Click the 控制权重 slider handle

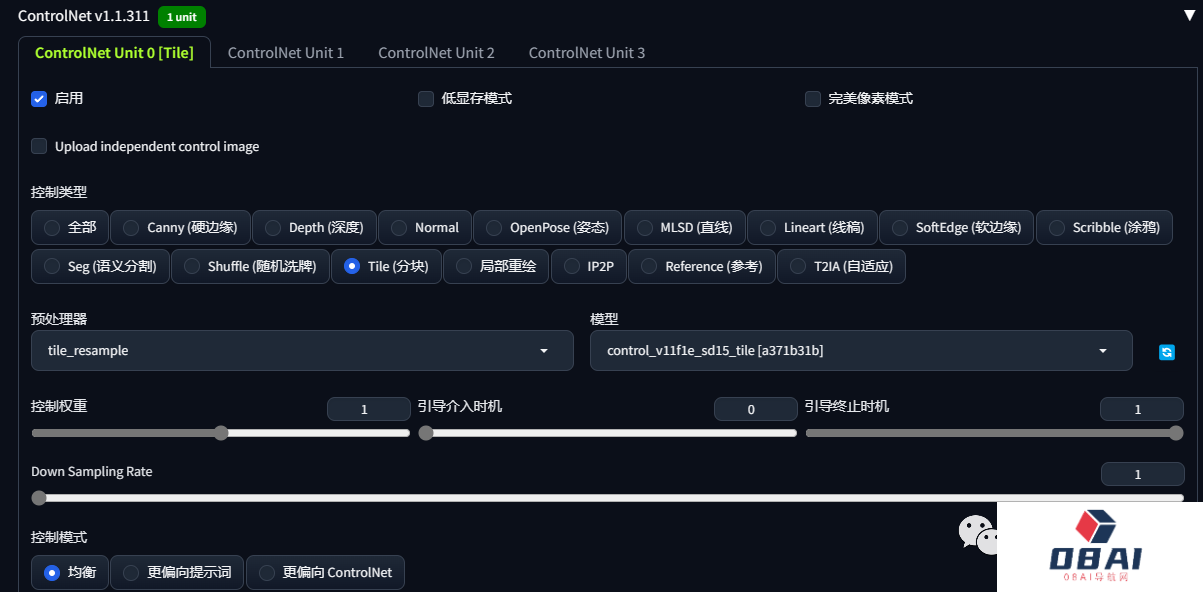click(221, 433)
